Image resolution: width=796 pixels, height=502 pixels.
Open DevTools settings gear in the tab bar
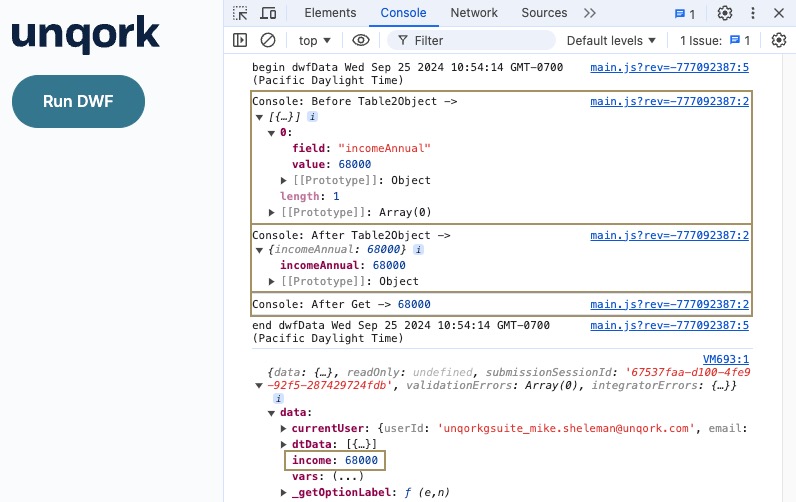pyautogui.click(x=724, y=13)
